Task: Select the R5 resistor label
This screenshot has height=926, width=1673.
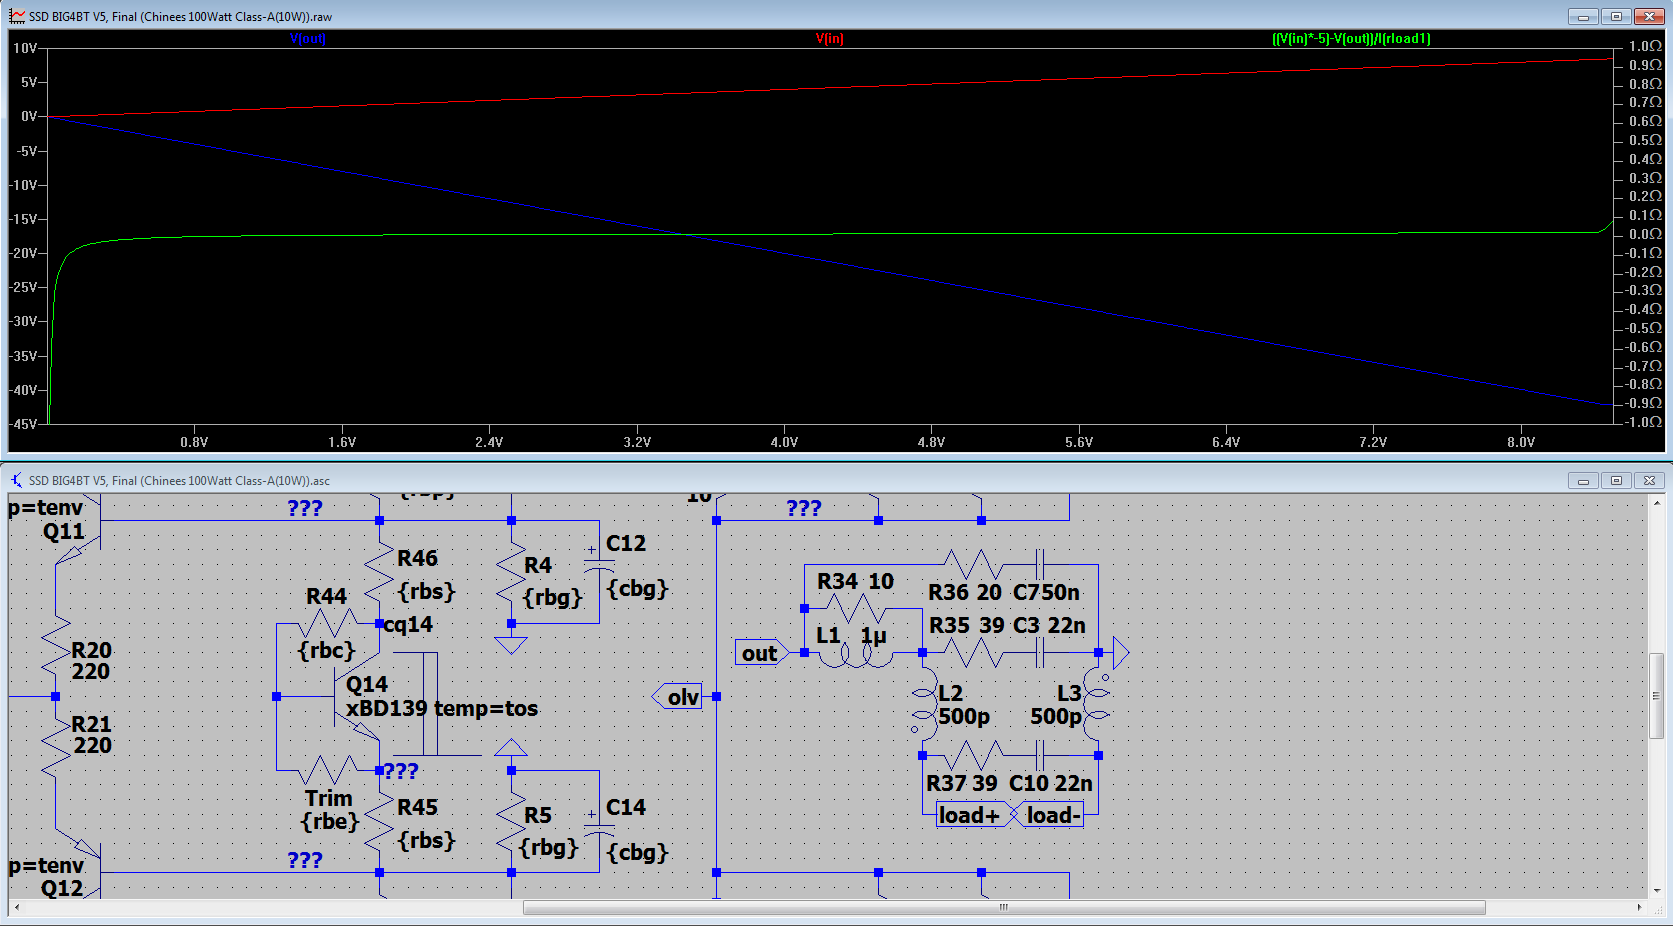Action: click(538, 815)
